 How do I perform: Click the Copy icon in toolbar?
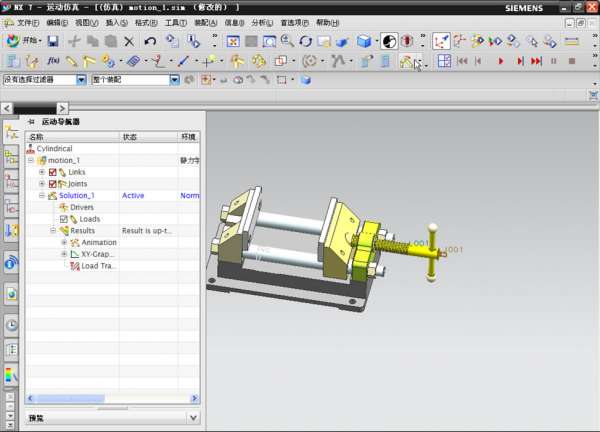[x=92, y=41]
